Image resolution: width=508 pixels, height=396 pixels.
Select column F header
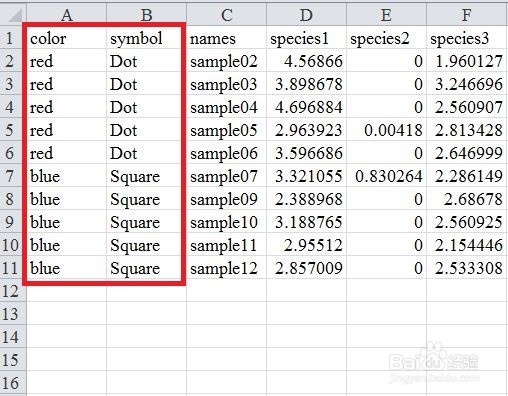466,15
